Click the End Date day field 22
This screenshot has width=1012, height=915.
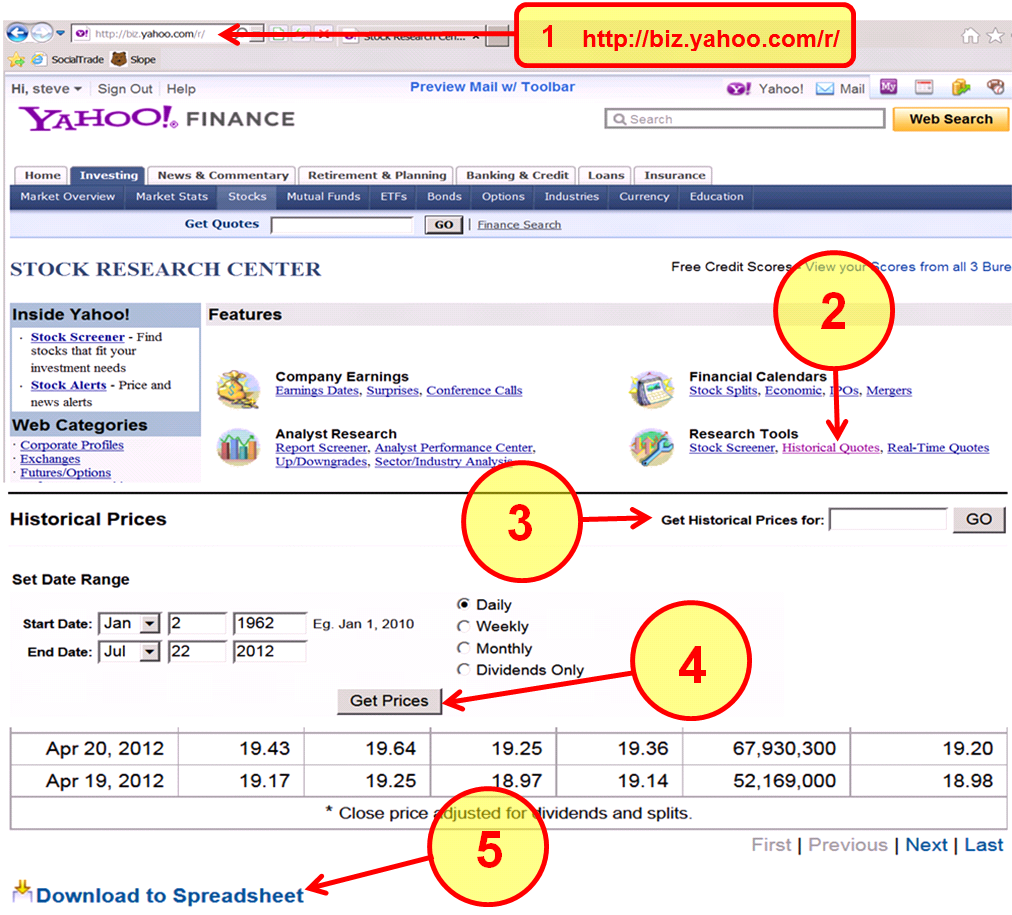pos(197,652)
